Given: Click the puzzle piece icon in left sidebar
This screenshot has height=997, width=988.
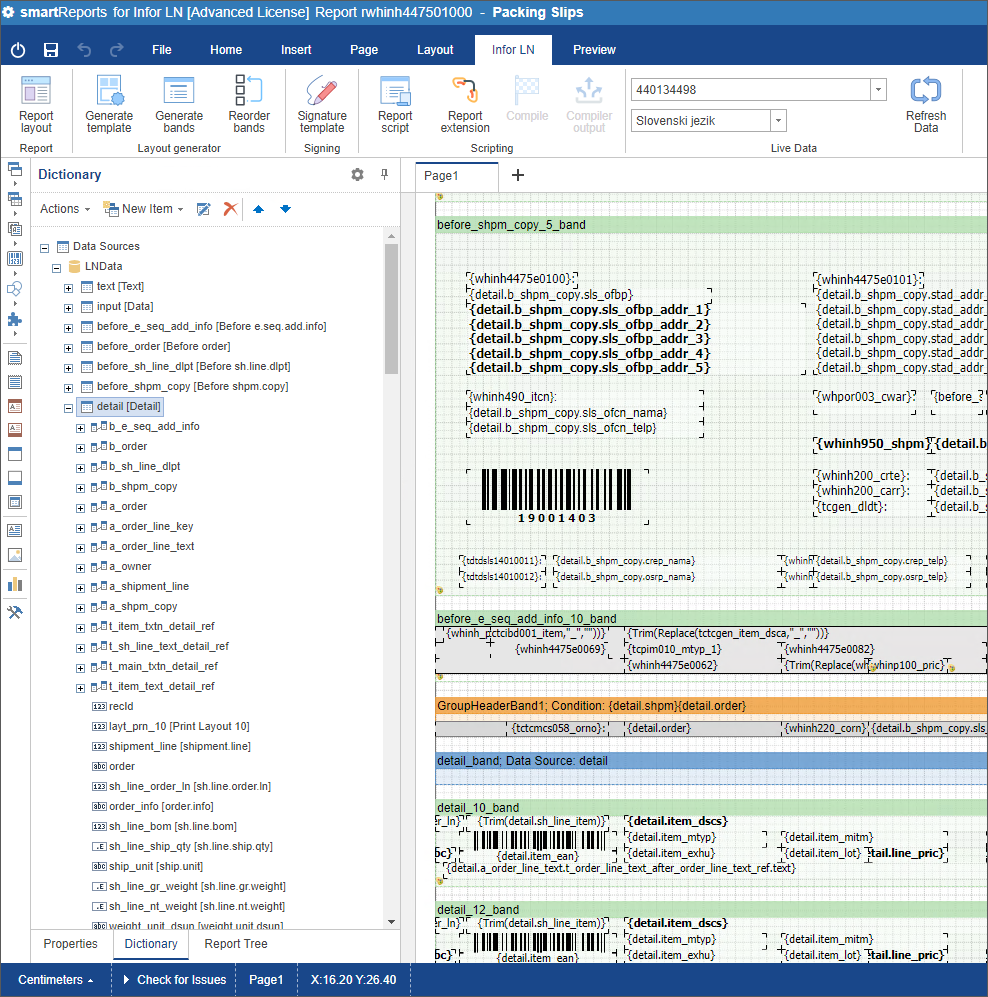Looking at the screenshot, I should tap(15, 319).
